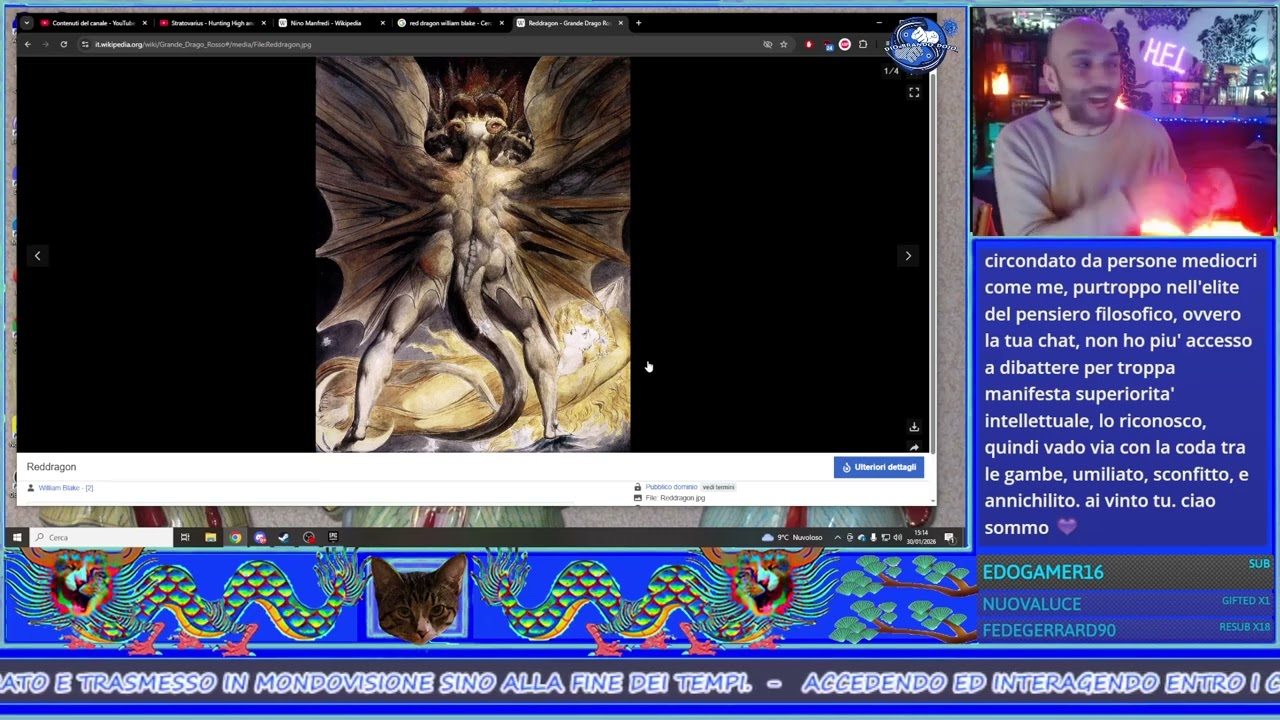Click the taskbar clock showing 15:14
1280x720 pixels.
[920, 538]
